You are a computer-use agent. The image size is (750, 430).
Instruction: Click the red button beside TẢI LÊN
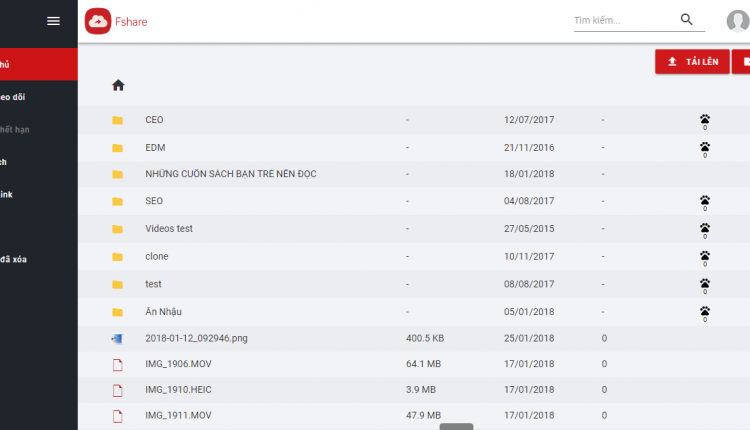(741, 62)
